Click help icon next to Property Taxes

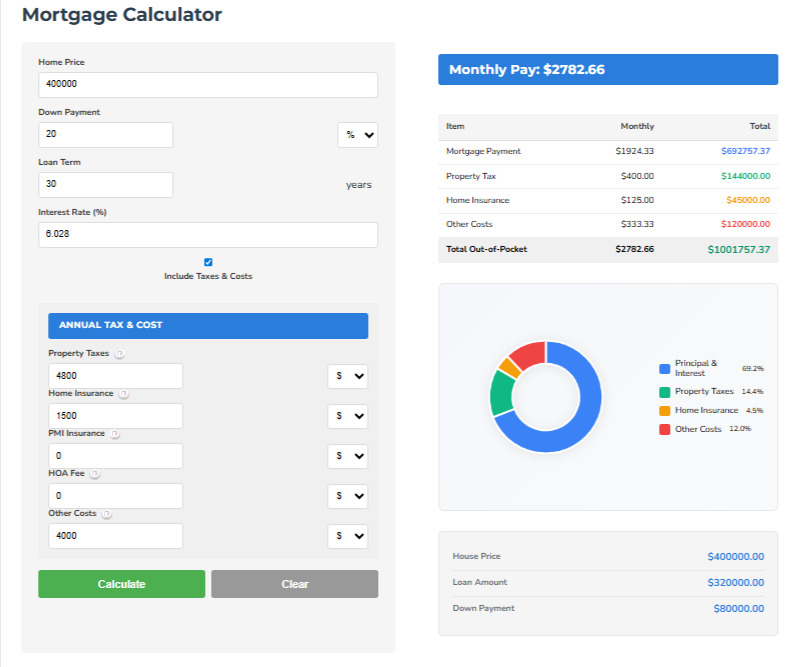point(119,354)
